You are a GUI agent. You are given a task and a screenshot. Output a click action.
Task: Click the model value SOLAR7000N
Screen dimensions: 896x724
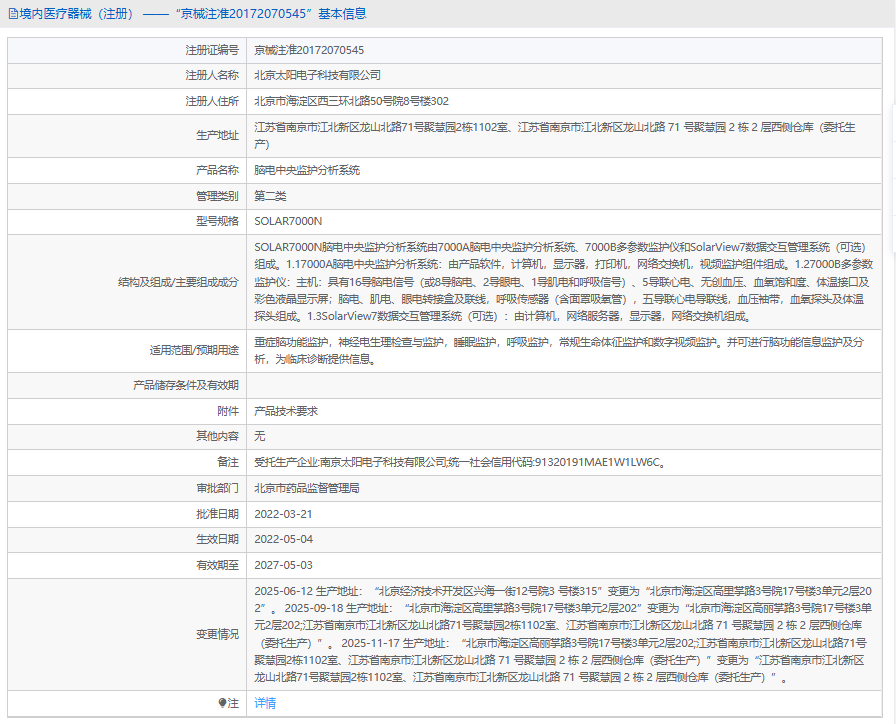[288, 221]
